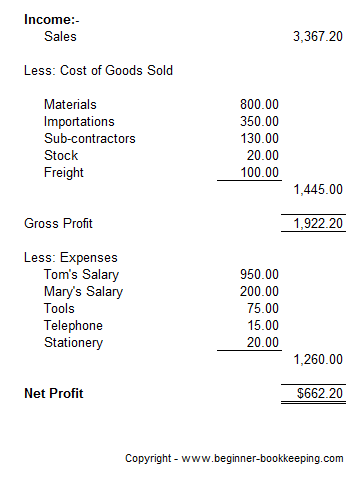Open the www.beginner-bookkeeping.com copyright link

262,459
